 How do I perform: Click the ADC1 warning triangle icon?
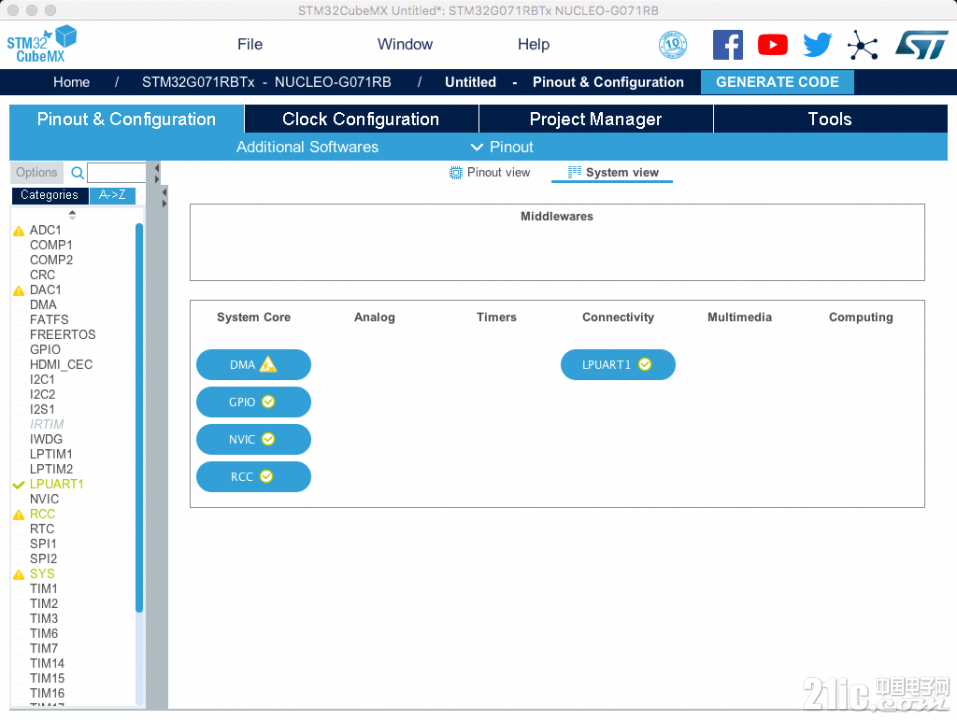(x=19, y=231)
